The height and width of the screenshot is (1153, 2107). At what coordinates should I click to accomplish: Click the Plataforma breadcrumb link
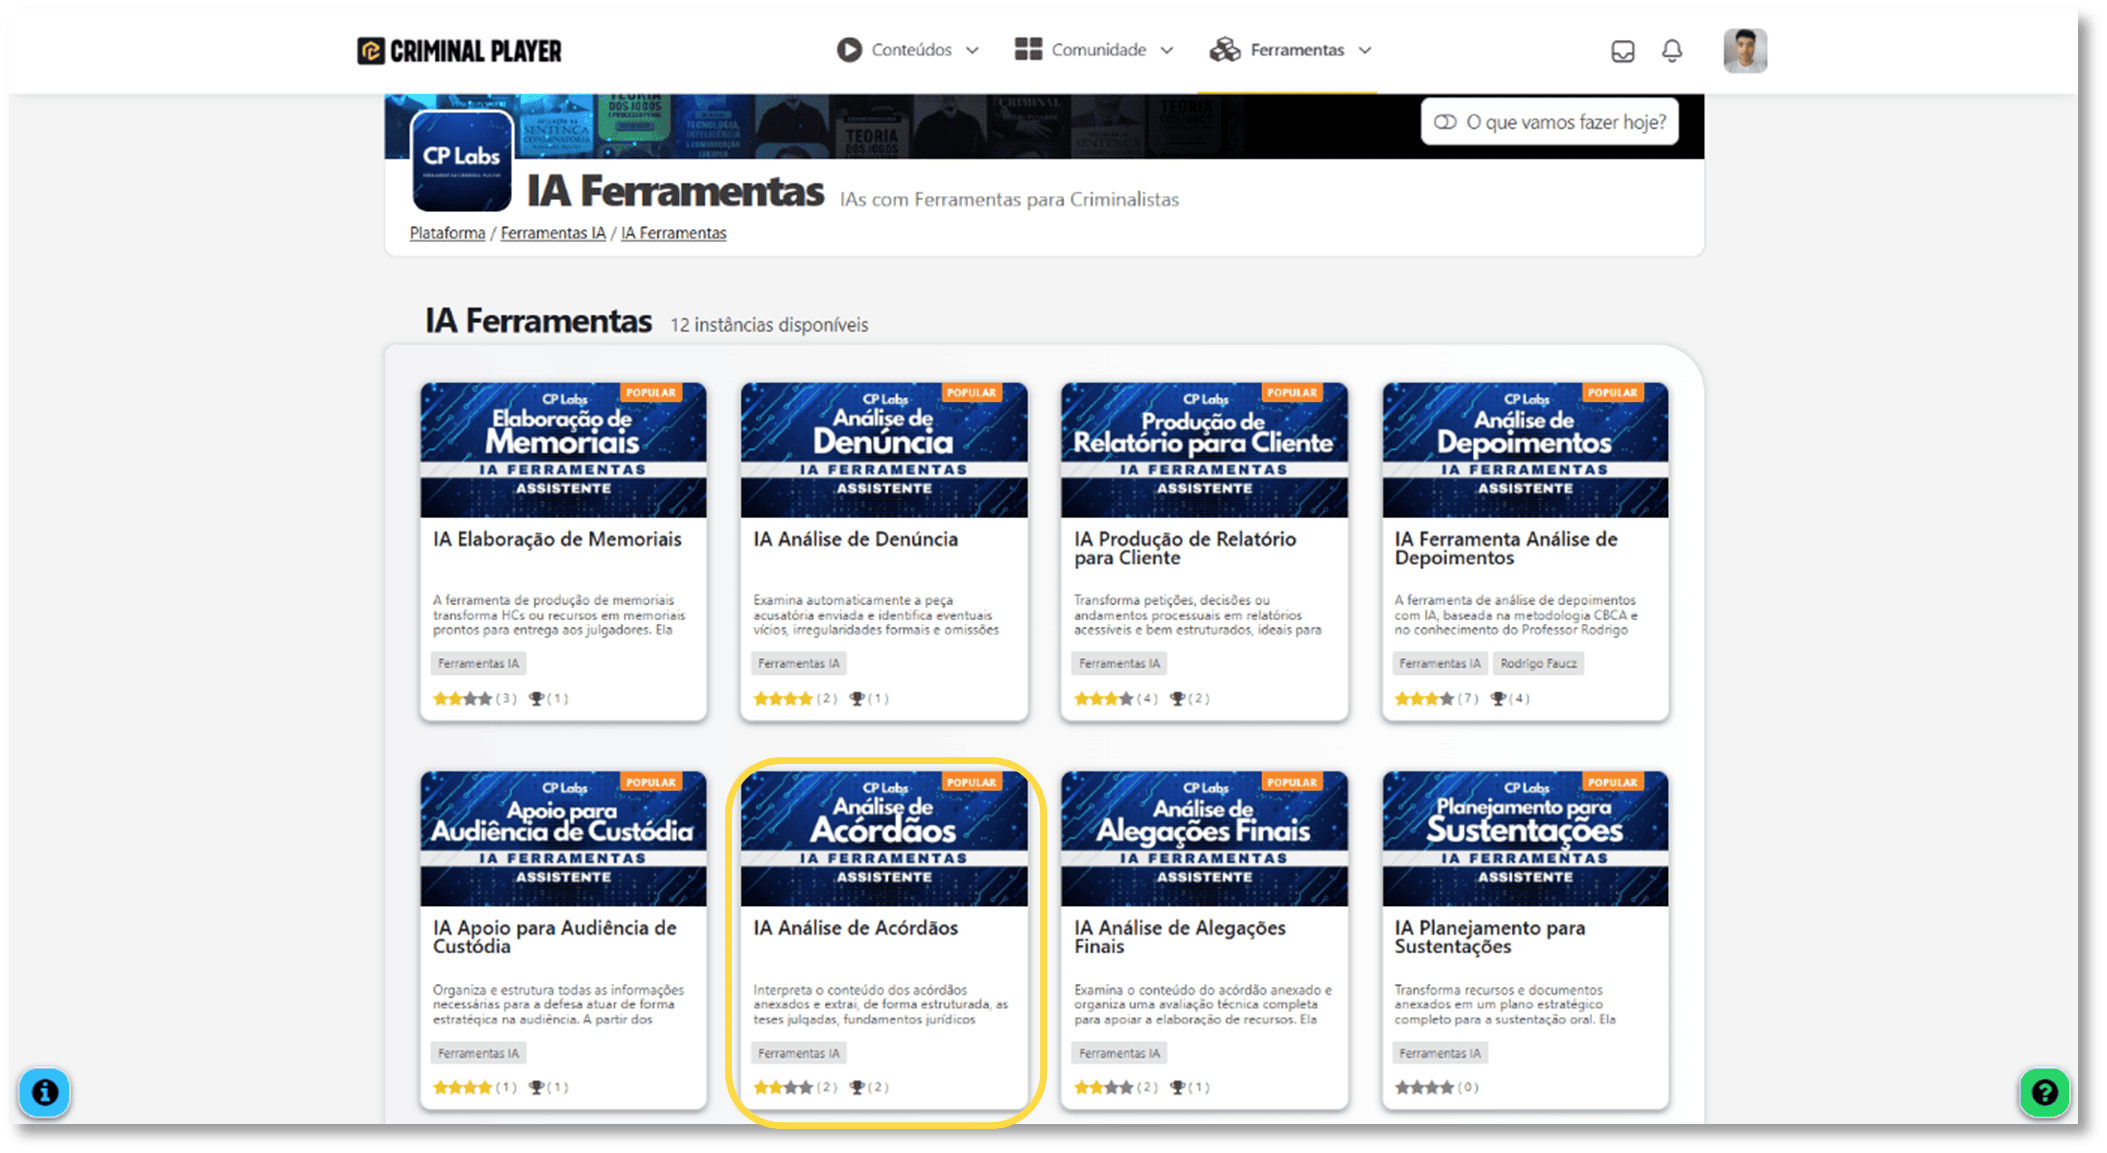point(447,233)
